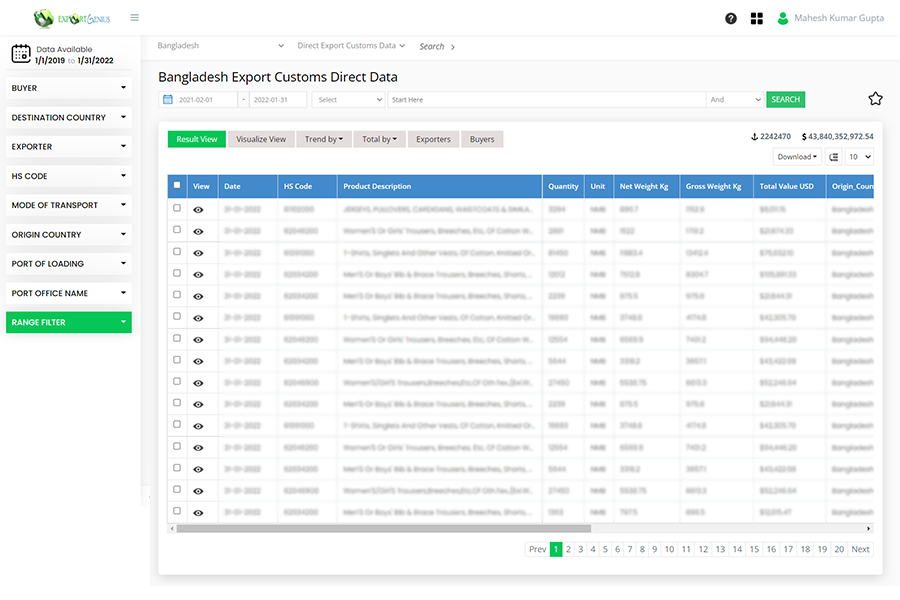
Task: Click the calendar icon in date field
Action: [x=168, y=100]
